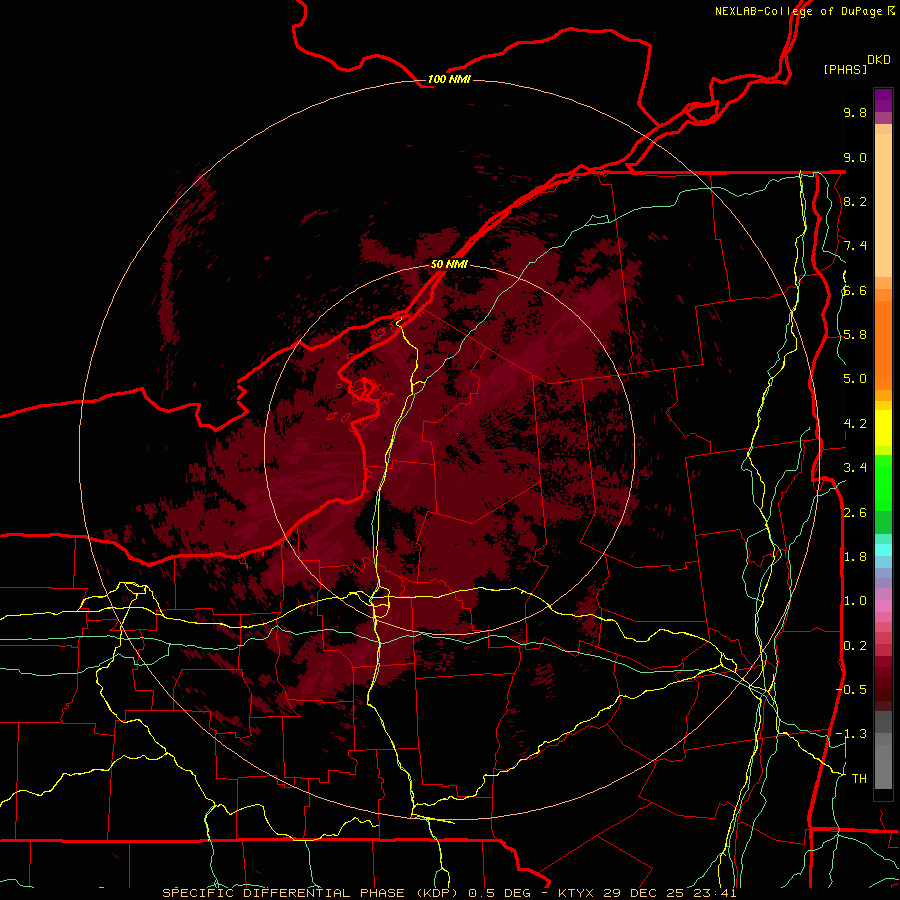Viewport: 900px width, 900px height.
Task: Select the -0.5 value on the color scale
Action: (851, 690)
